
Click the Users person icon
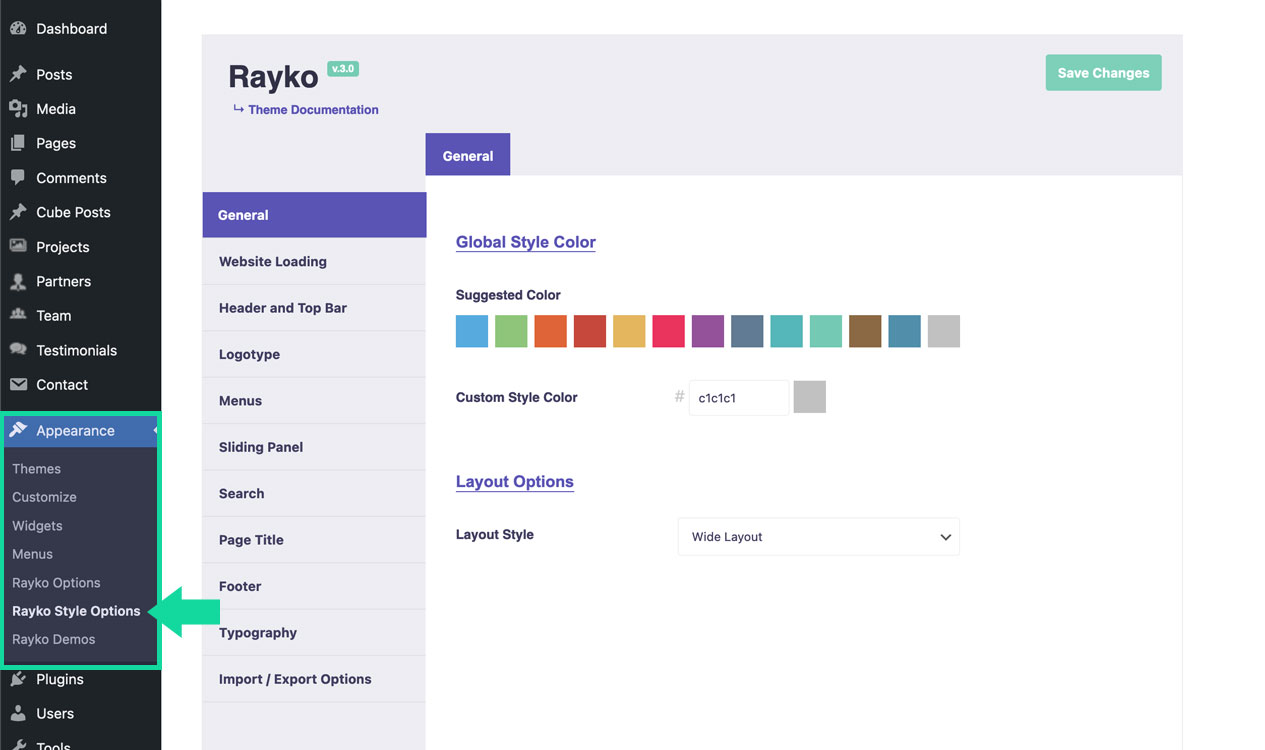coord(18,714)
